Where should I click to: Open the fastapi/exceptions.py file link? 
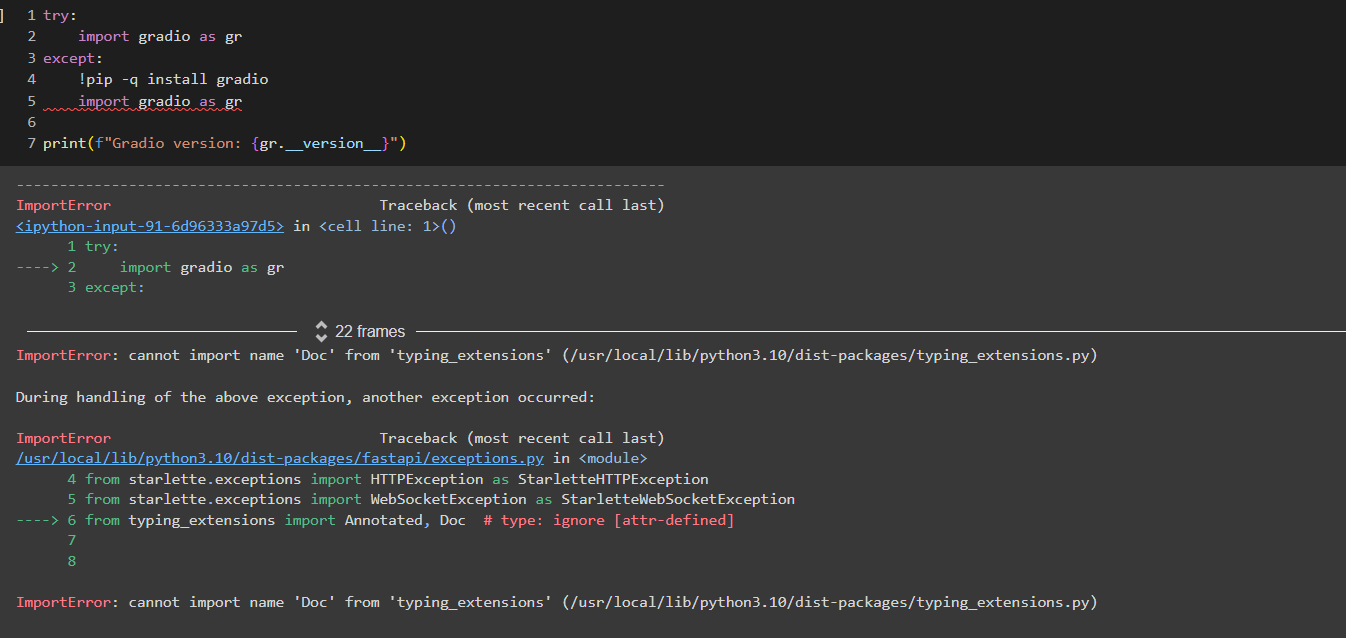pyautogui.click(x=280, y=458)
